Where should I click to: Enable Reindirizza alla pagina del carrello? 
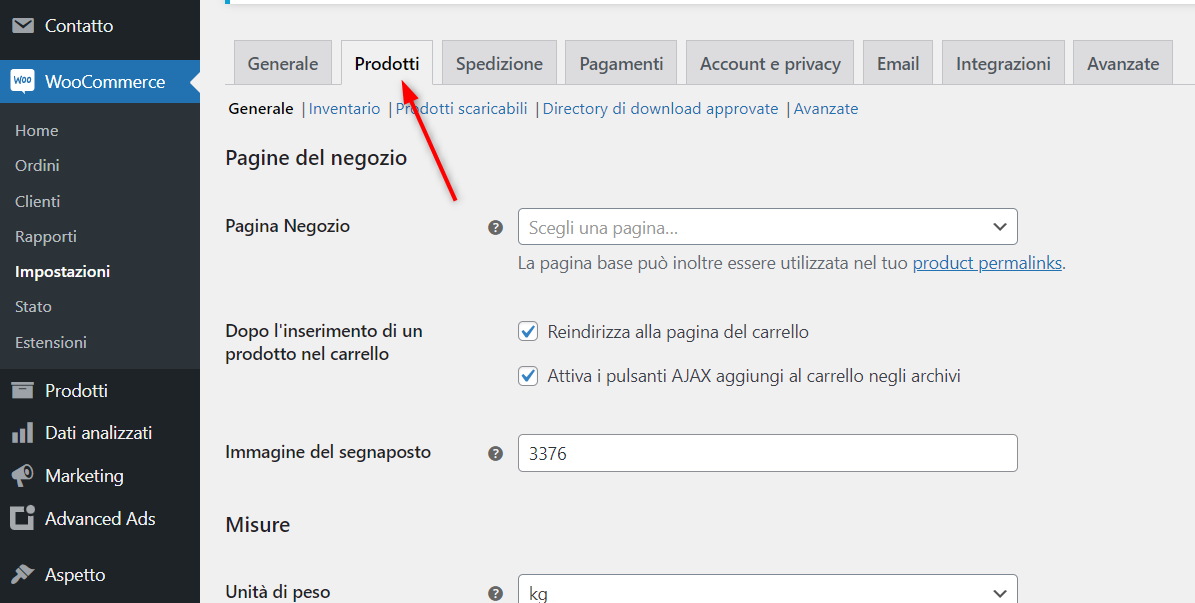point(527,331)
